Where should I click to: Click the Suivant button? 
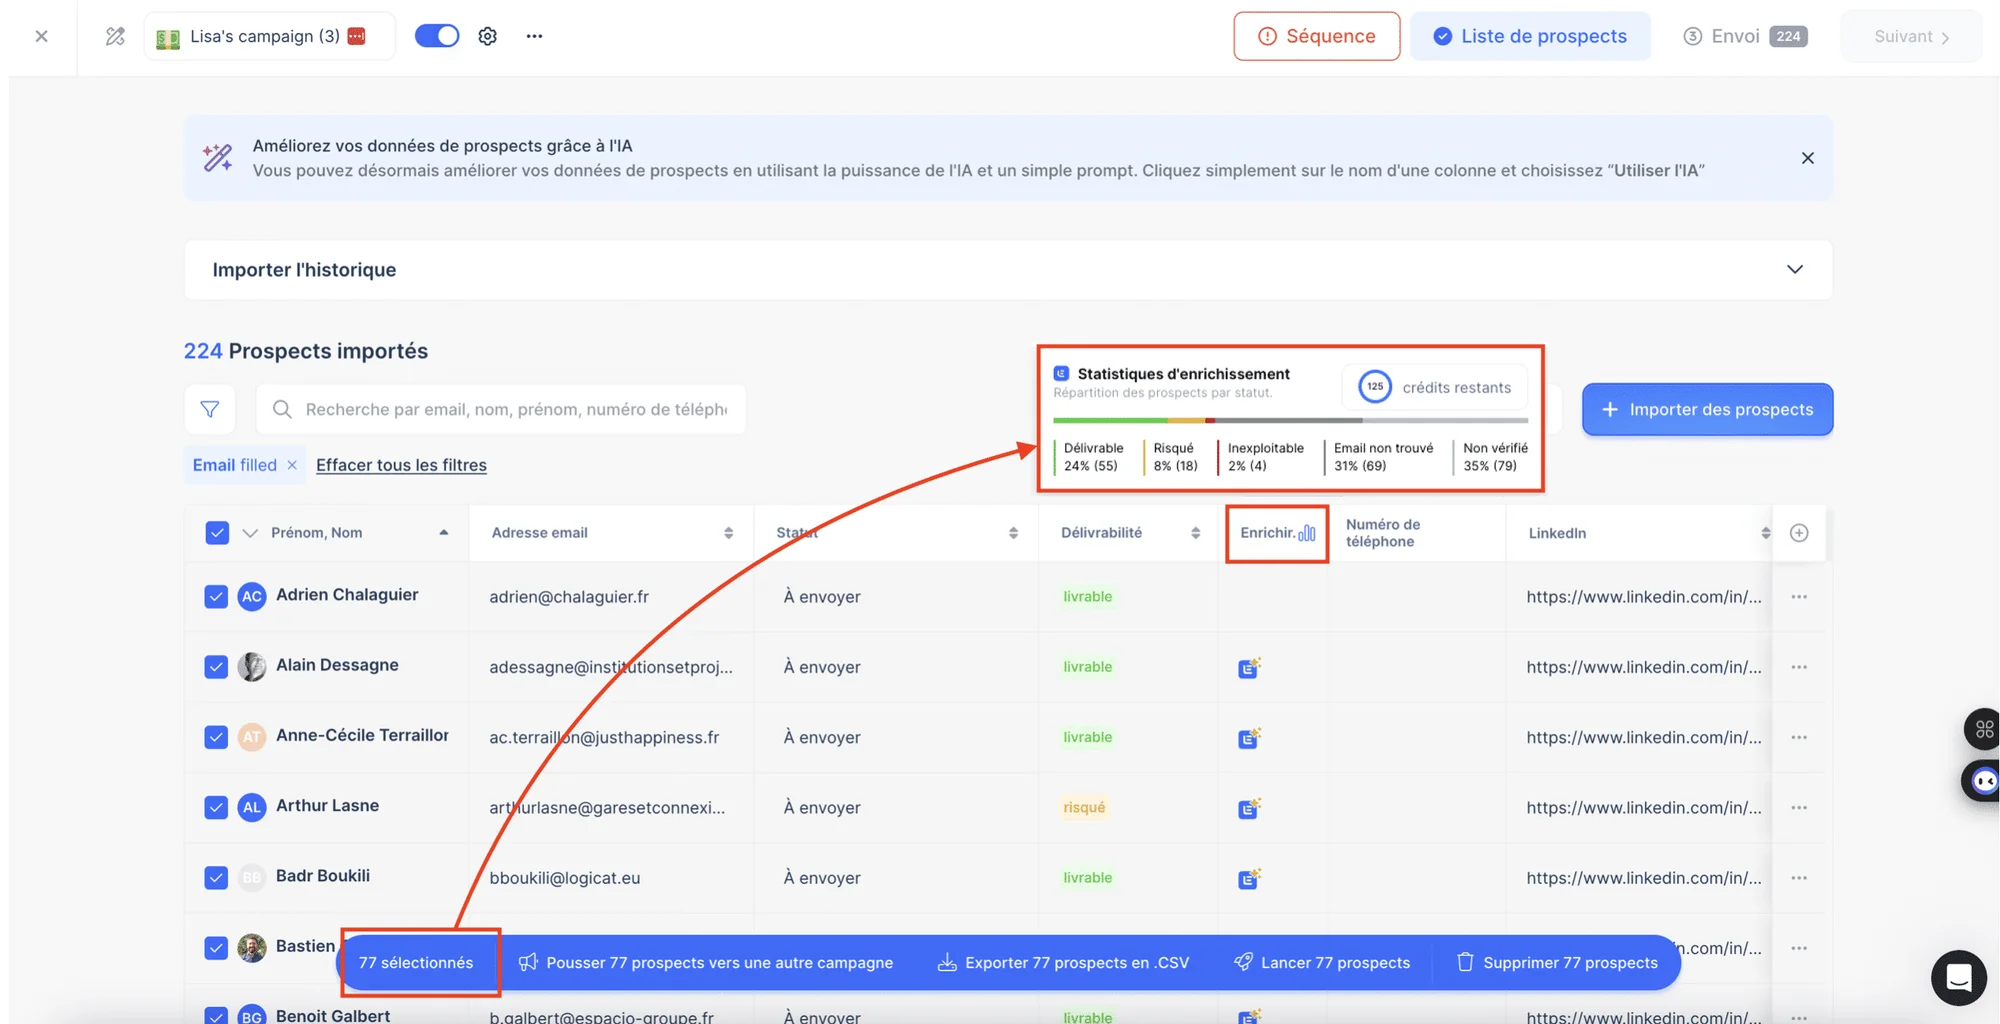pyautogui.click(x=1911, y=36)
